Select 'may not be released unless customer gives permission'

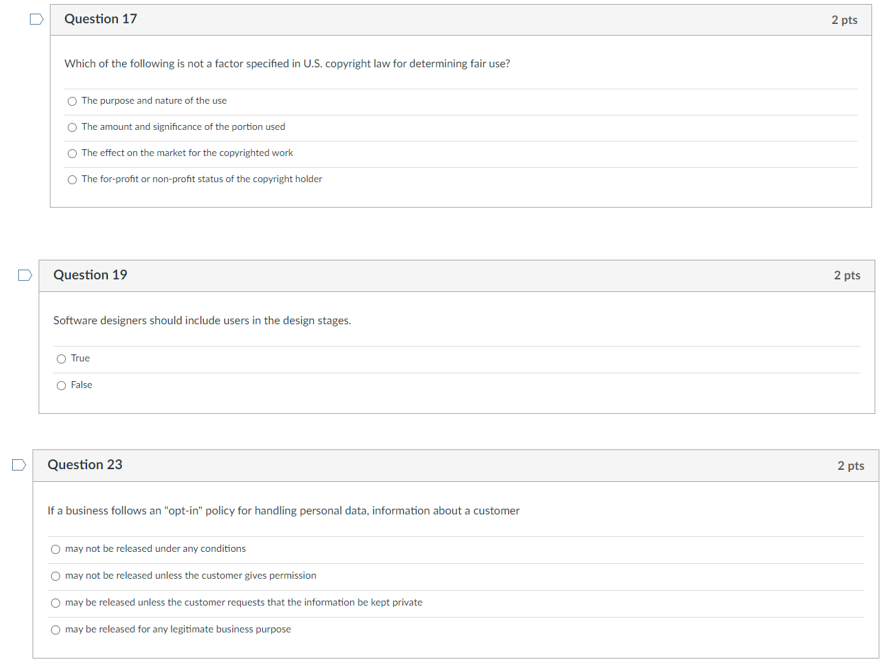[x=55, y=576]
